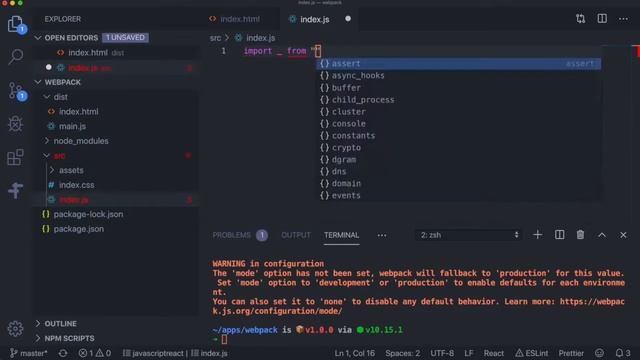Click the ESLint status bar item
Viewport: 640px width, 360px height.
point(531,353)
